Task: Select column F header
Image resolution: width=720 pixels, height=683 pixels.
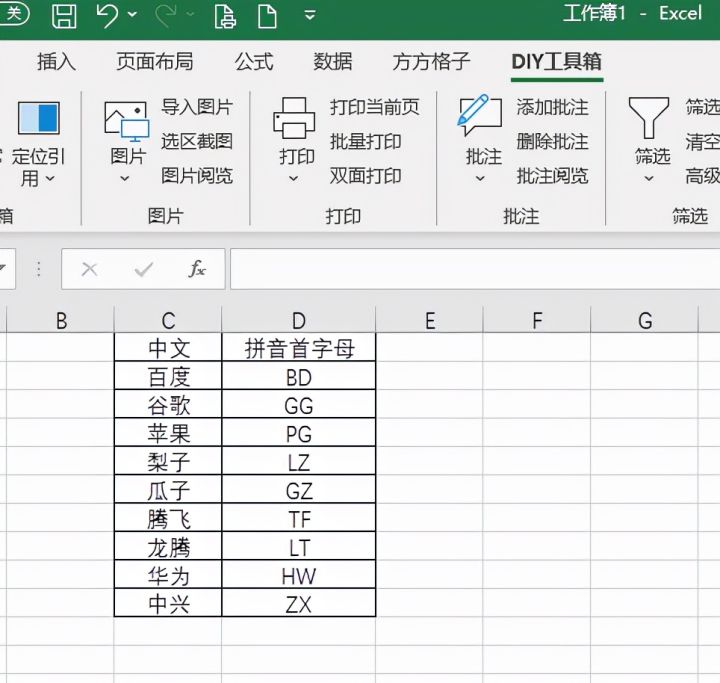Action: coord(537,321)
